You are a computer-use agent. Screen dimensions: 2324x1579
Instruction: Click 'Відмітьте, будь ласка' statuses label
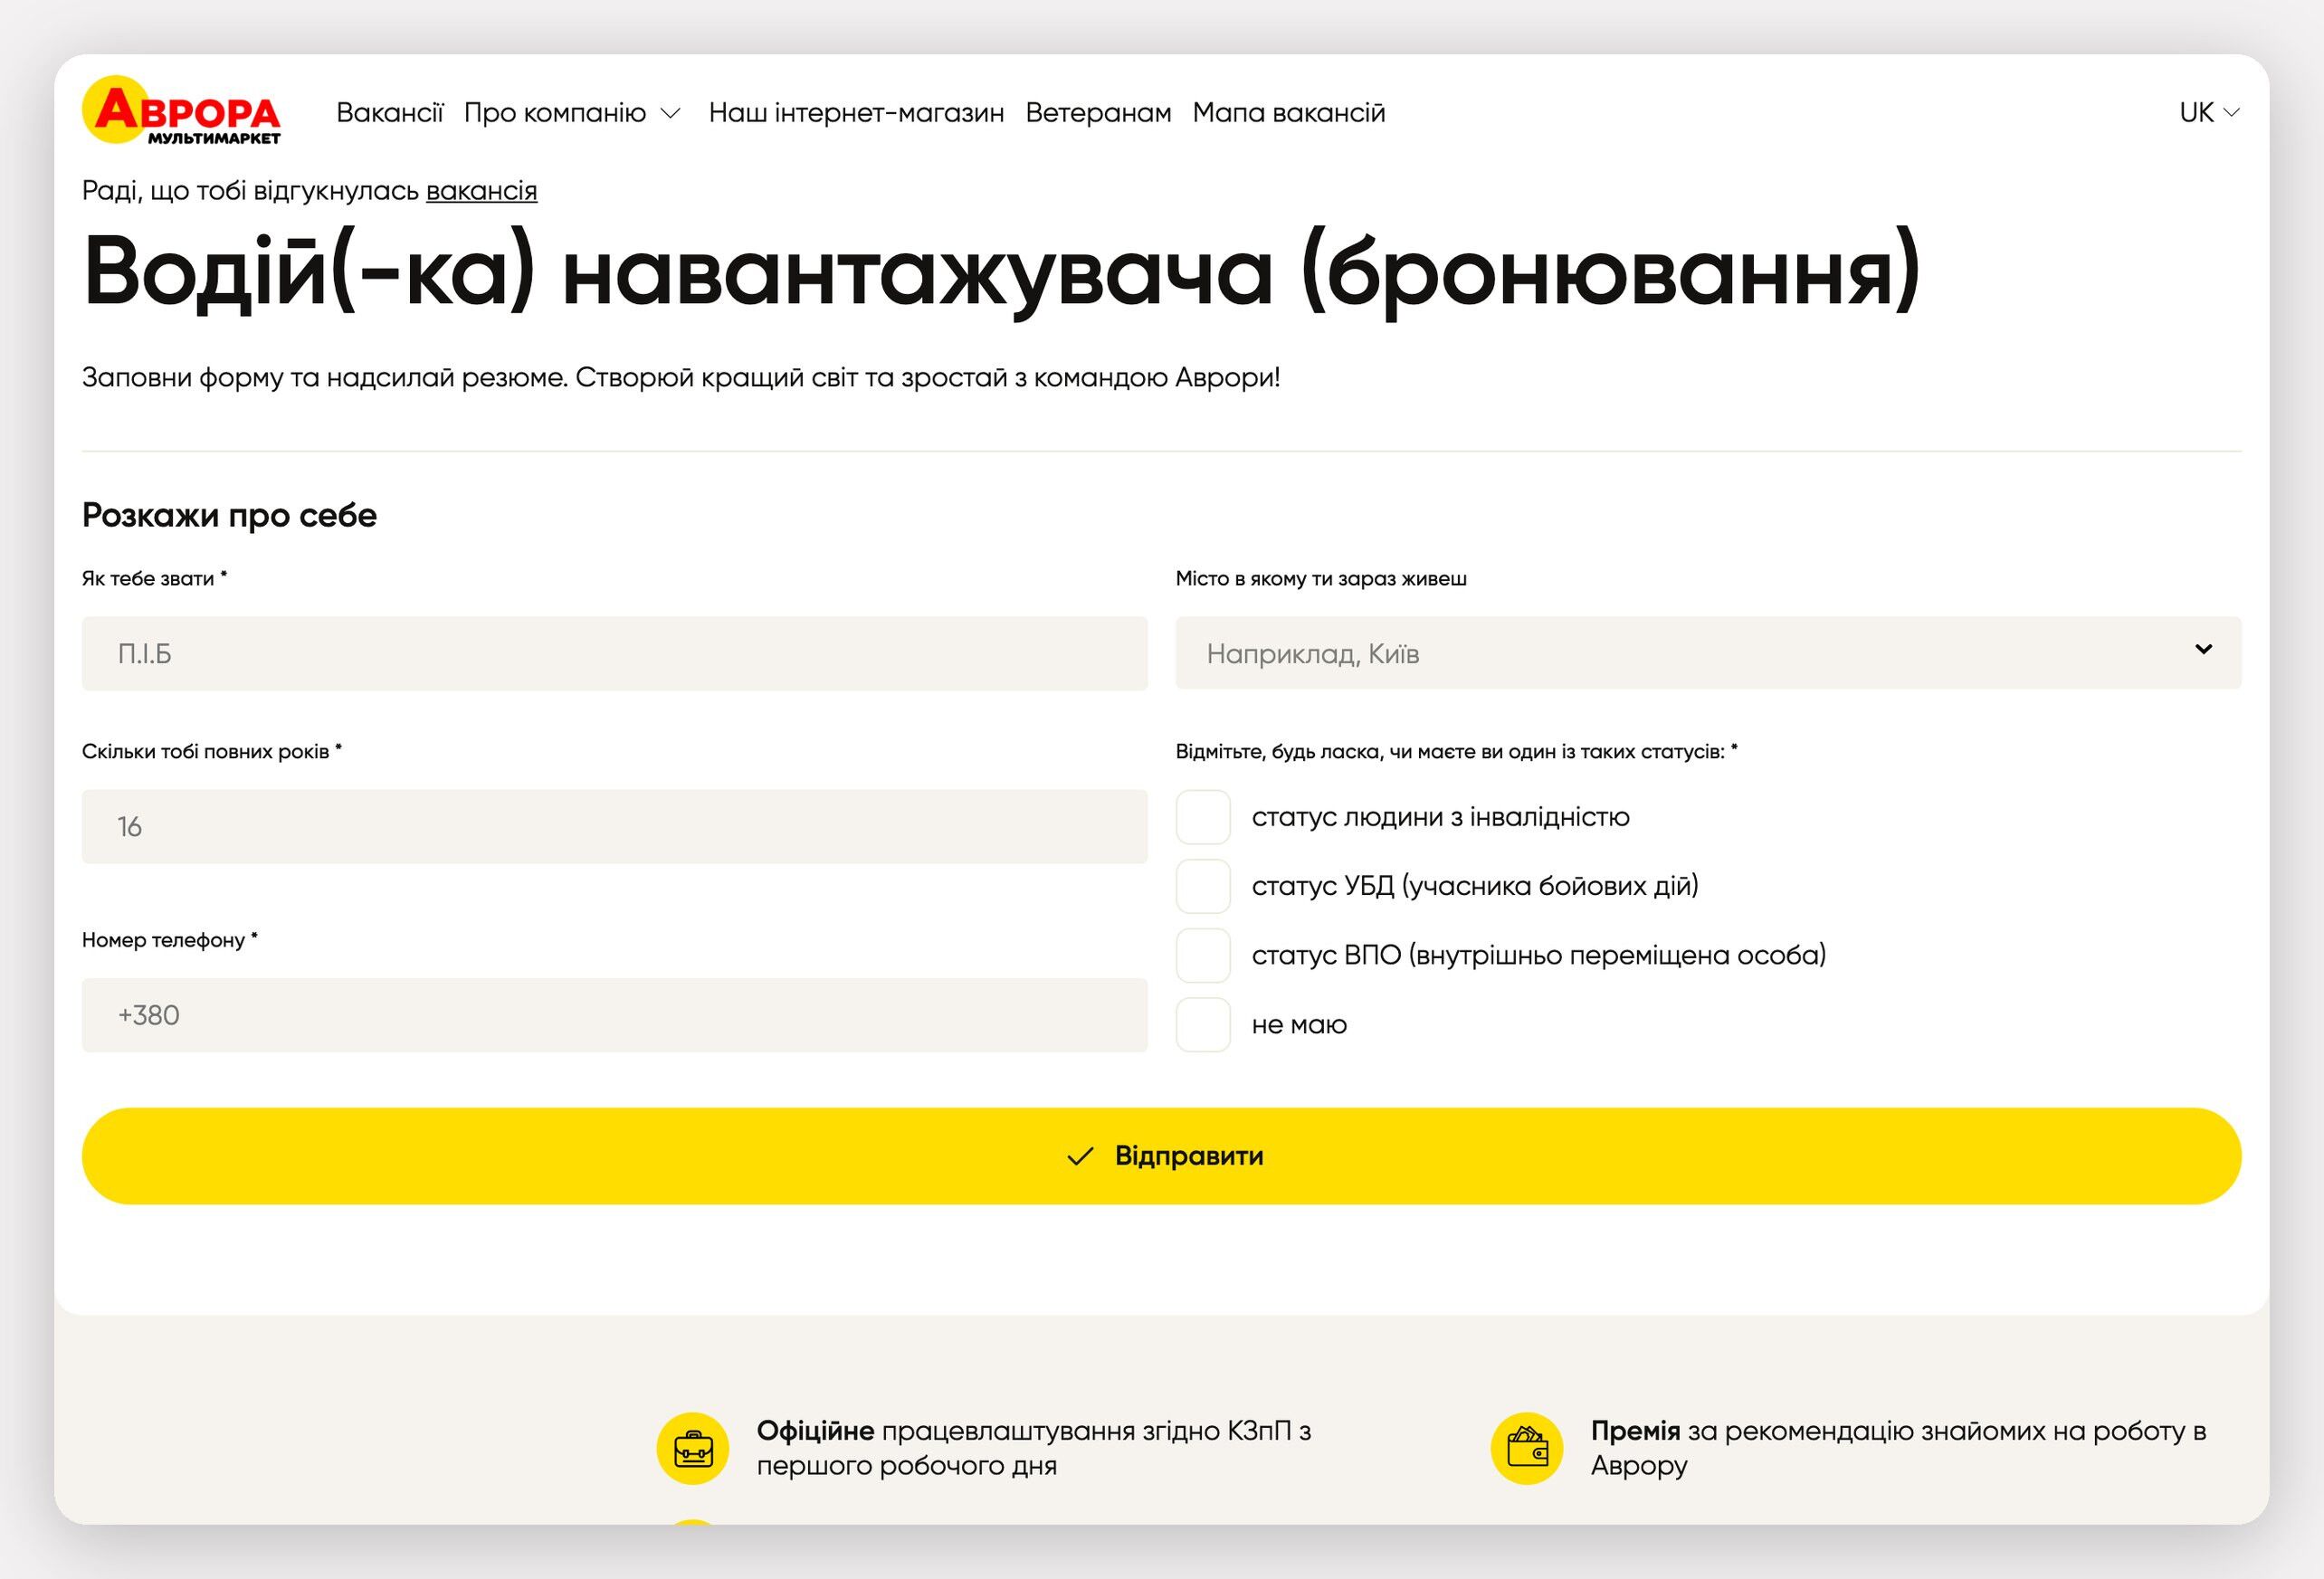(x=1457, y=752)
